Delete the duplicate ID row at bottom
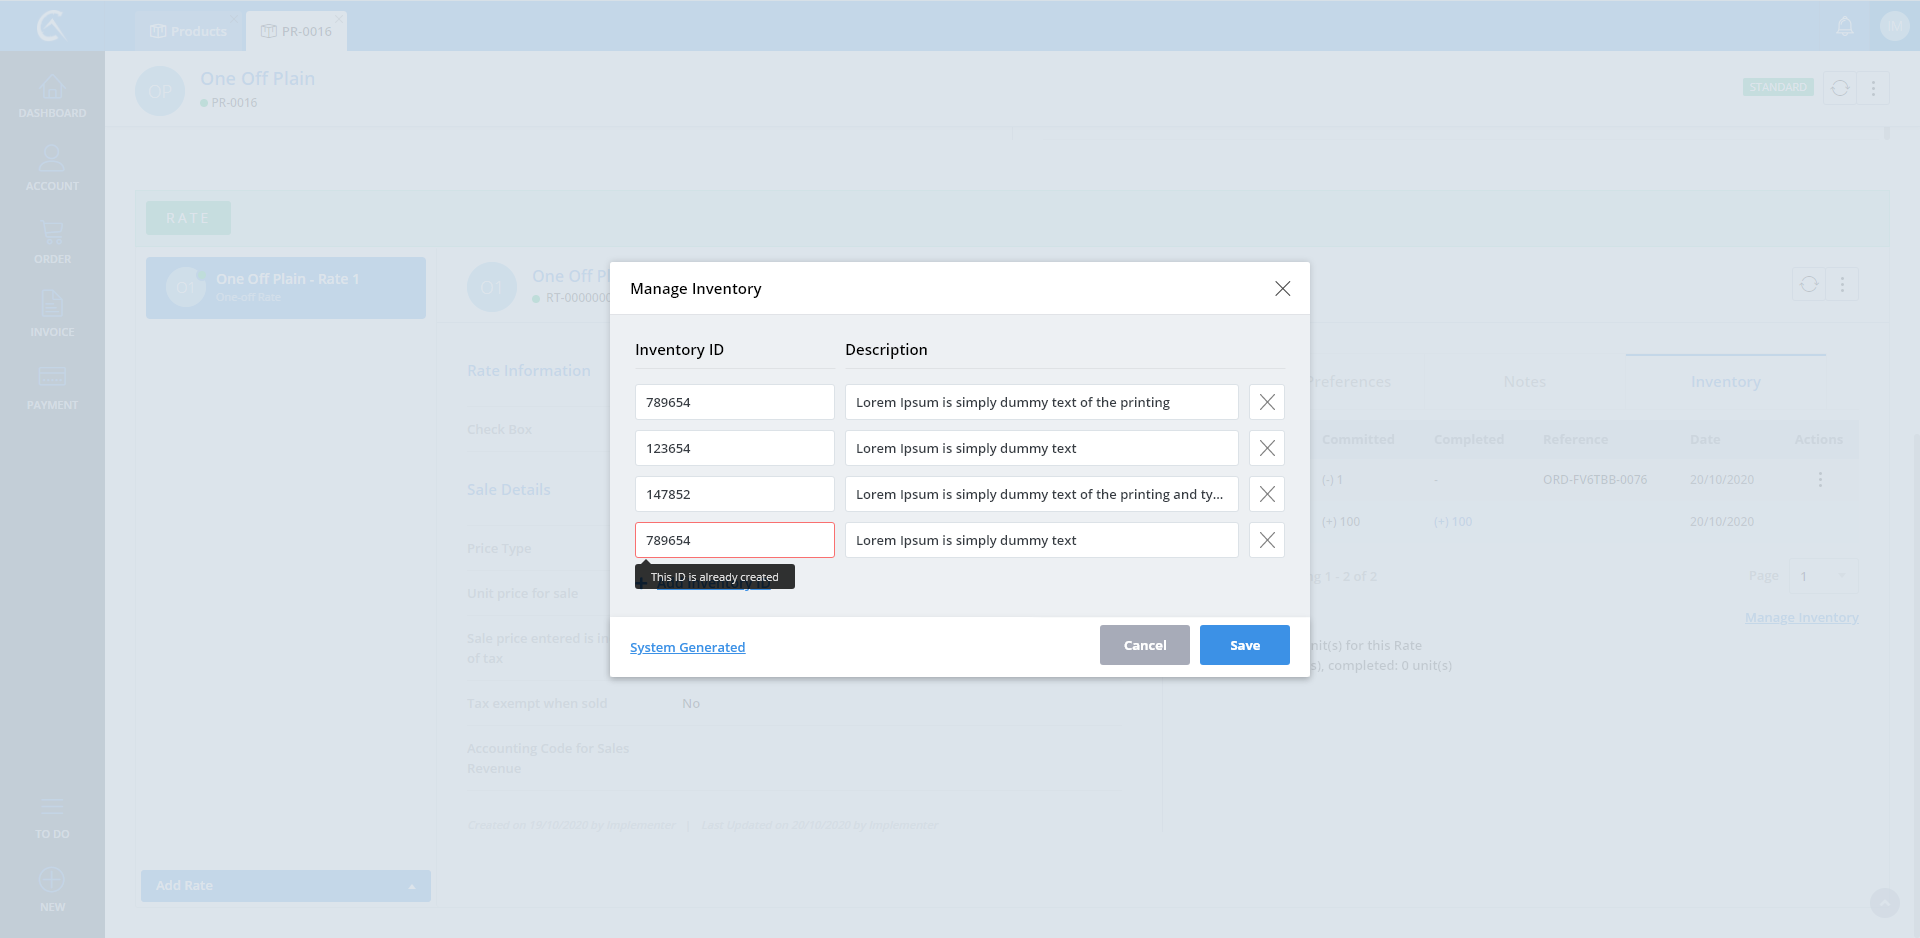Image resolution: width=1920 pixels, height=938 pixels. [x=1266, y=540]
